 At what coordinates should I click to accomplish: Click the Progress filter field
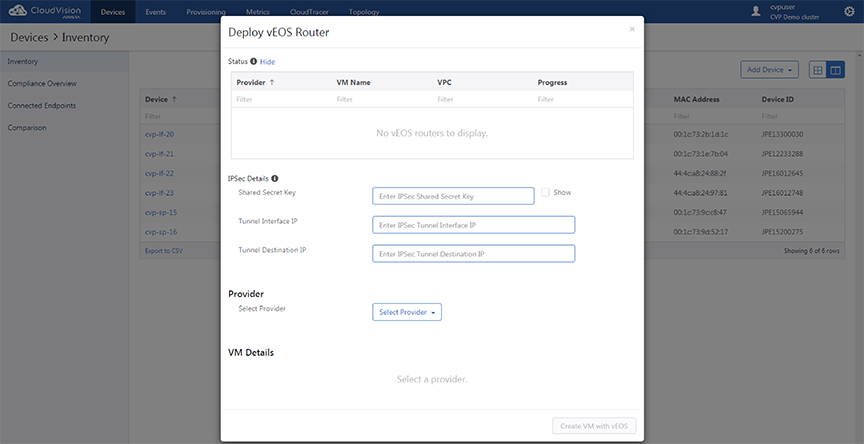tap(582, 100)
